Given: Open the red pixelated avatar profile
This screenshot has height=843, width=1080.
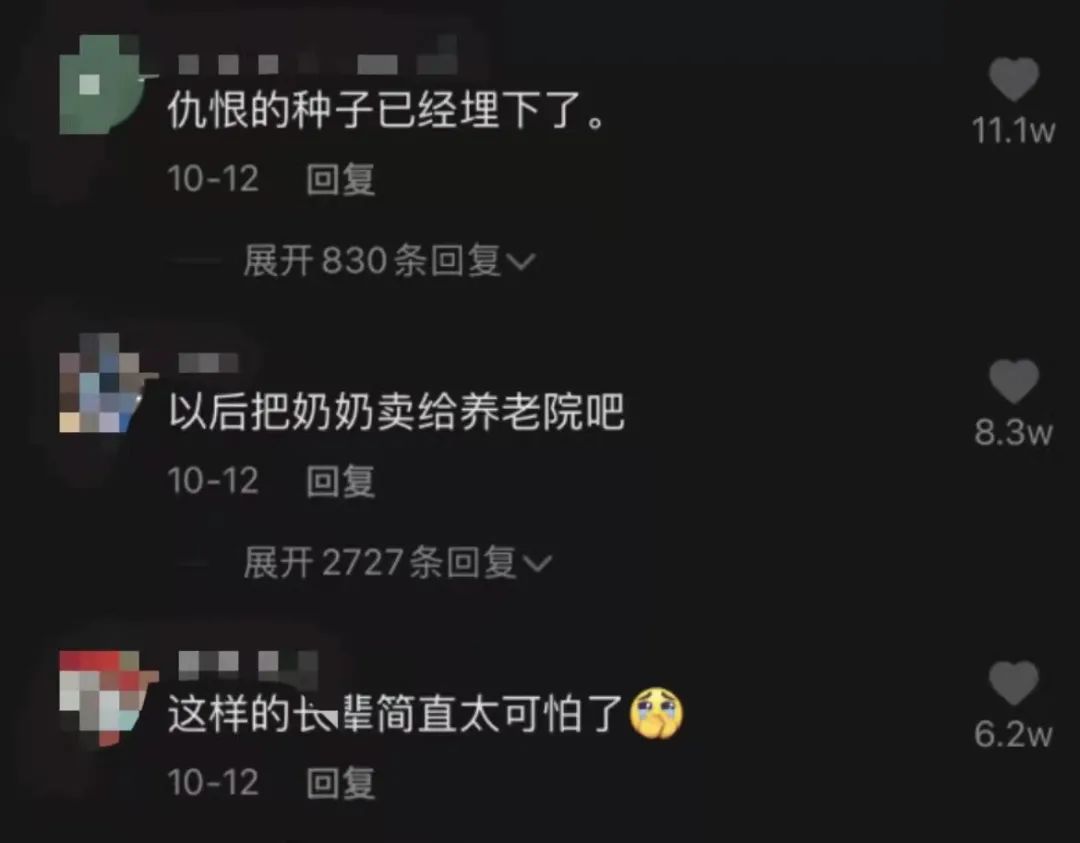Looking at the screenshot, I should (103, 698).
